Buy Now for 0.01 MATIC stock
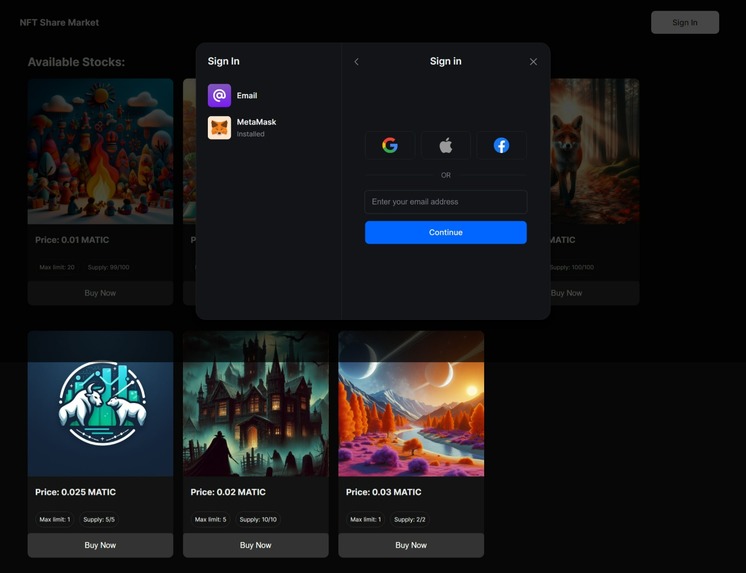746x573 pixels. tap(100, 293)
